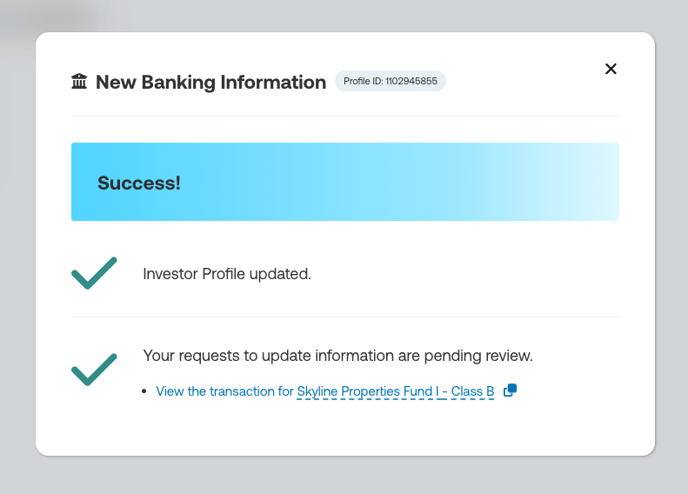Click the blue Success banner
The width and height of the screenshot is (688, 494).
pyautogui.click(x=345, y=182)
